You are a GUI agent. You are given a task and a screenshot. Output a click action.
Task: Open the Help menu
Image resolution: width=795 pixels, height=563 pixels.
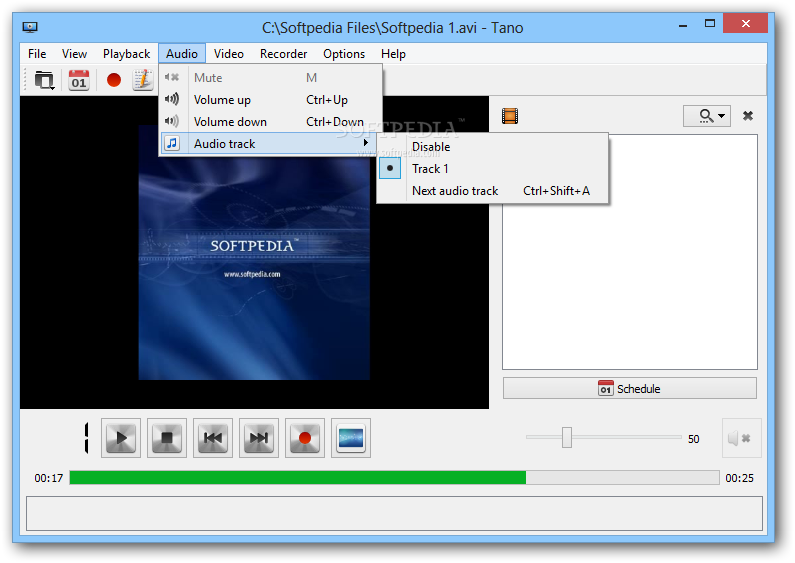pos(393,54)
